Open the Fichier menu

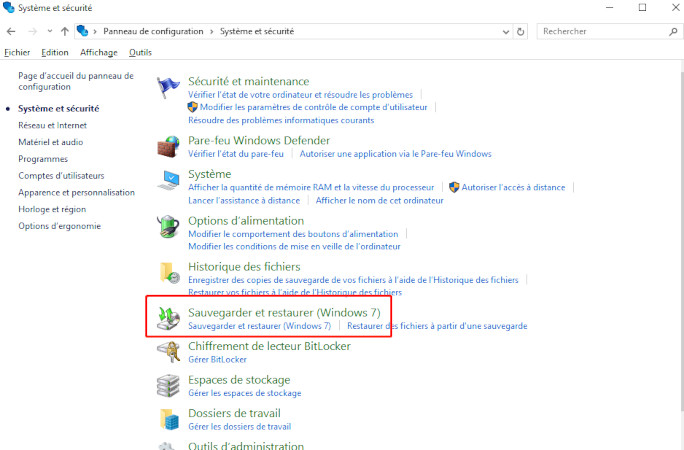[17, 52]
